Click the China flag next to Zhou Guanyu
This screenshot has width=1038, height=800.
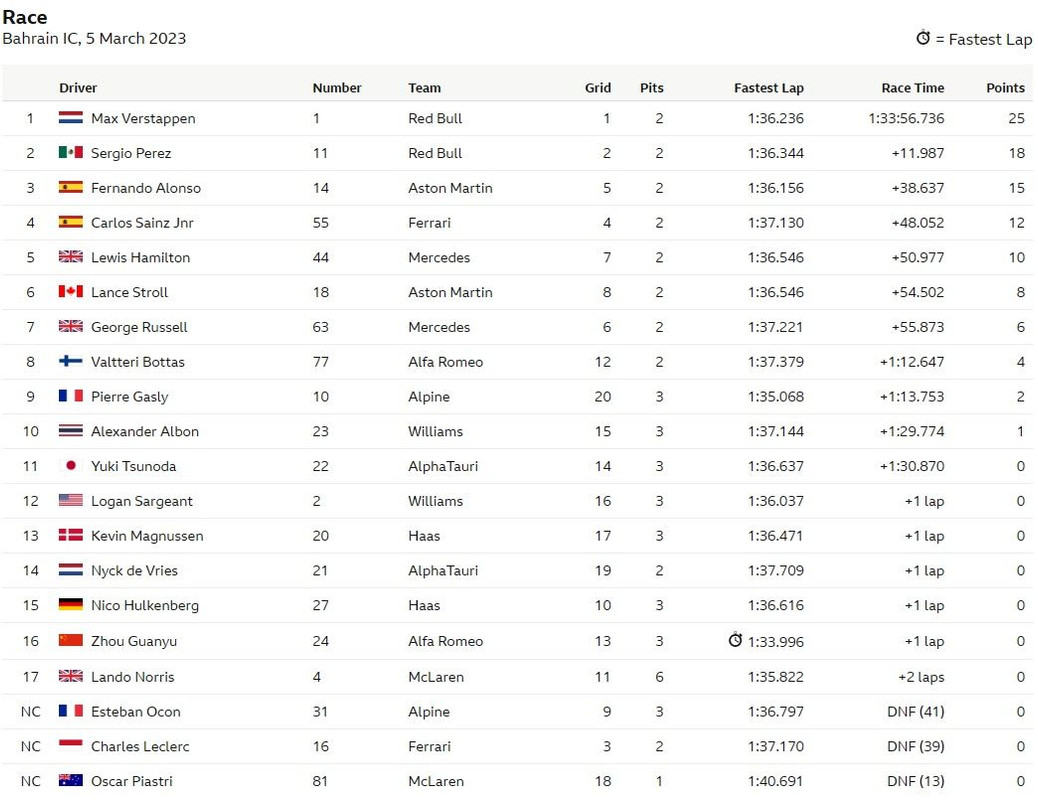pyautogui.click(x=71, y=640)
